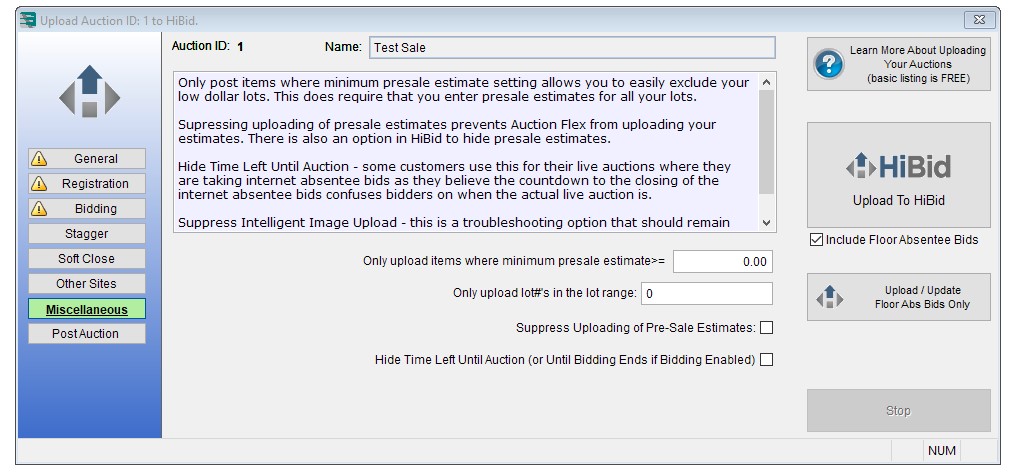The image size is (1013, 476).
Task: Select the Post Auction section
Action: pos(87,334)
